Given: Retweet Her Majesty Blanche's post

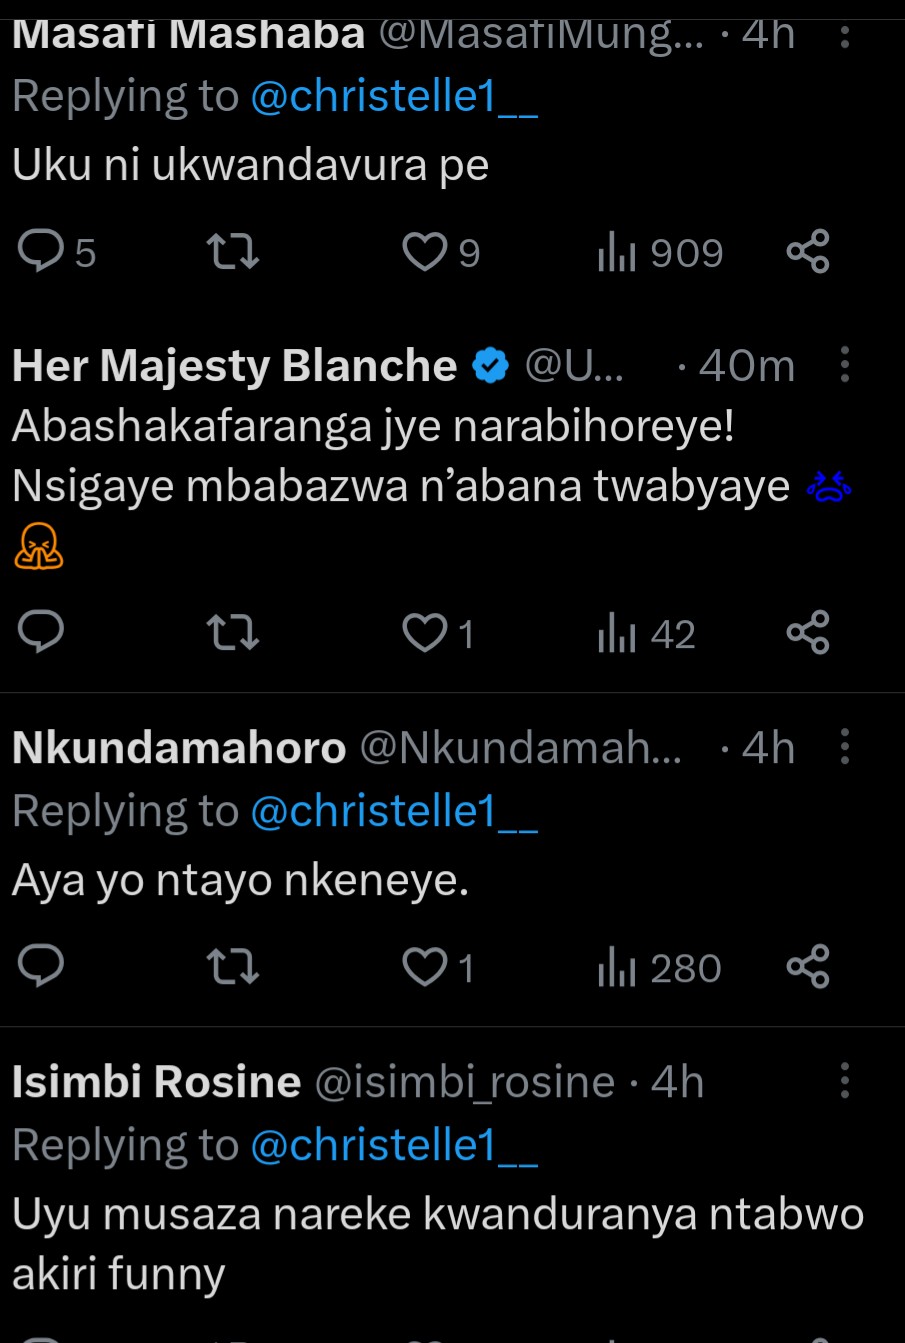Looking at the screenshot, I should click(x=232, y=633).
